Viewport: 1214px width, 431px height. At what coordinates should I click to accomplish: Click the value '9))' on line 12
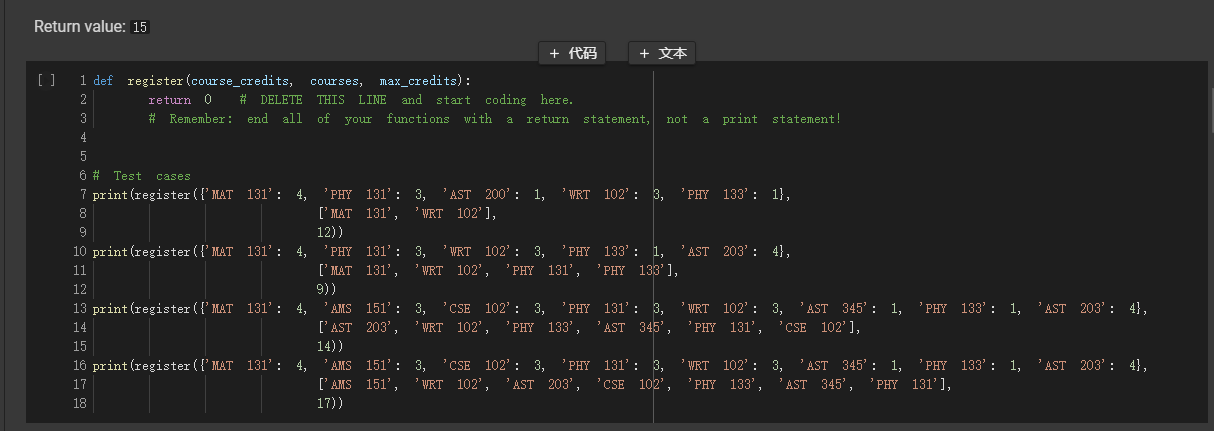(x=327, y=289)
